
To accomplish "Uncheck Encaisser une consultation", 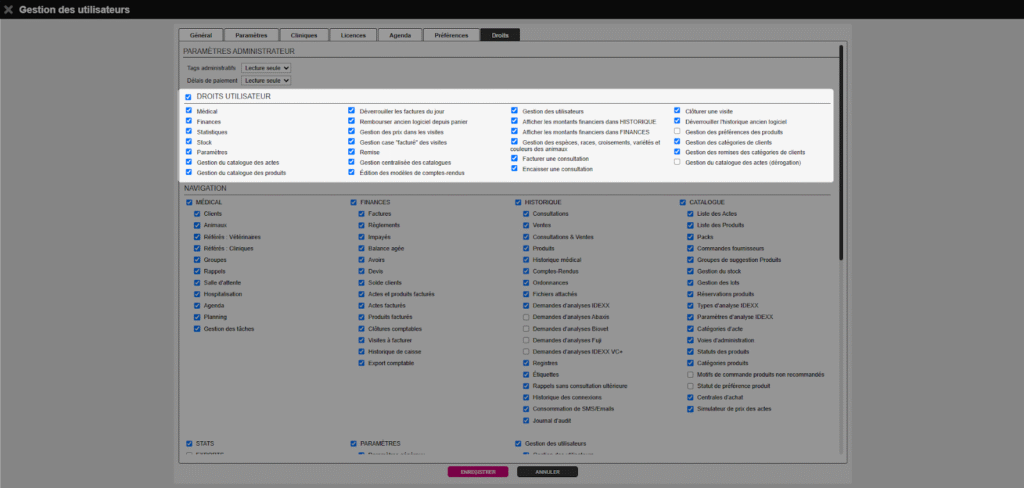I will click(514, 169).
